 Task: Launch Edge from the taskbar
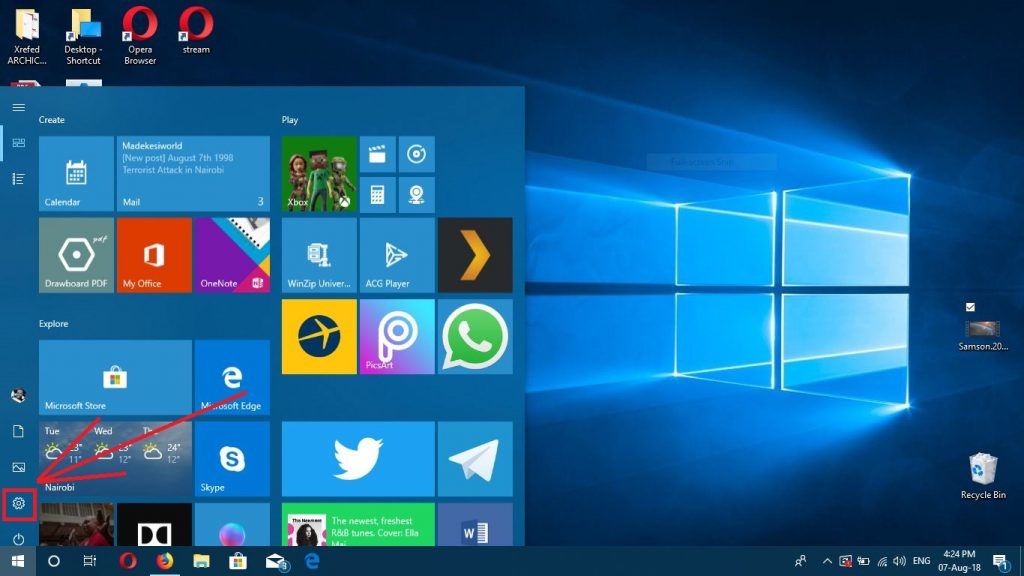pyautogui.click(x=312, y=561)
